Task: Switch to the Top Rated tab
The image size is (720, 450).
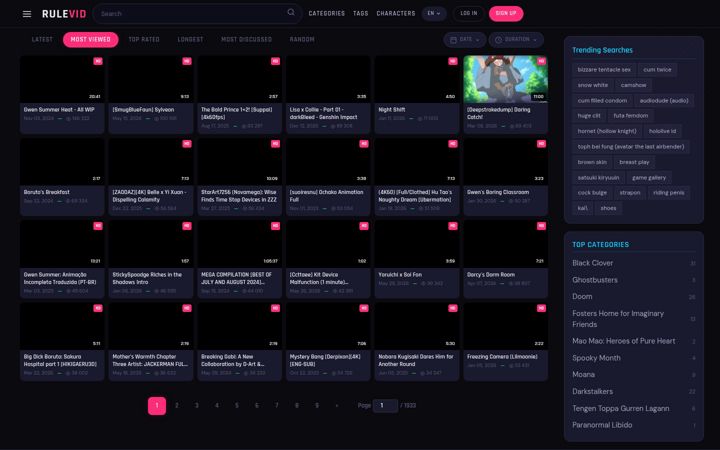Action: click(x=144, y=39)
